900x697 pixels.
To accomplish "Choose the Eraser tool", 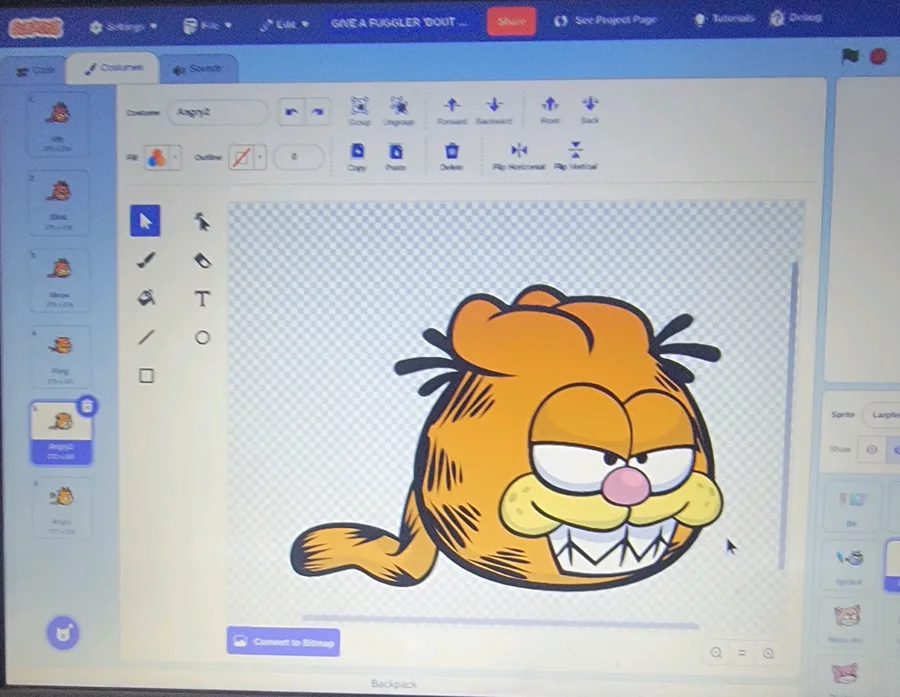I will [202, 261].
